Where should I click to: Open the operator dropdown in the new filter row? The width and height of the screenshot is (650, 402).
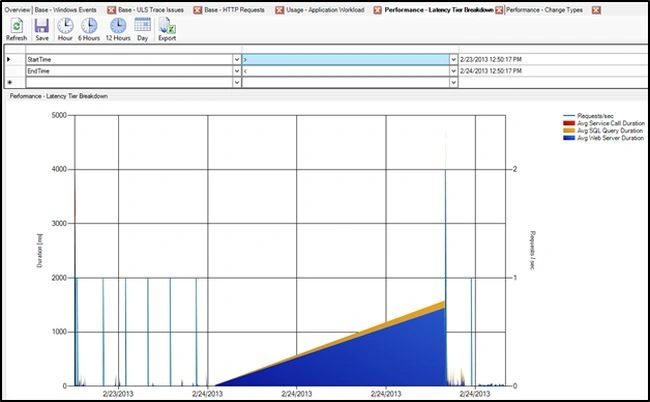click(x=453, y=82)
